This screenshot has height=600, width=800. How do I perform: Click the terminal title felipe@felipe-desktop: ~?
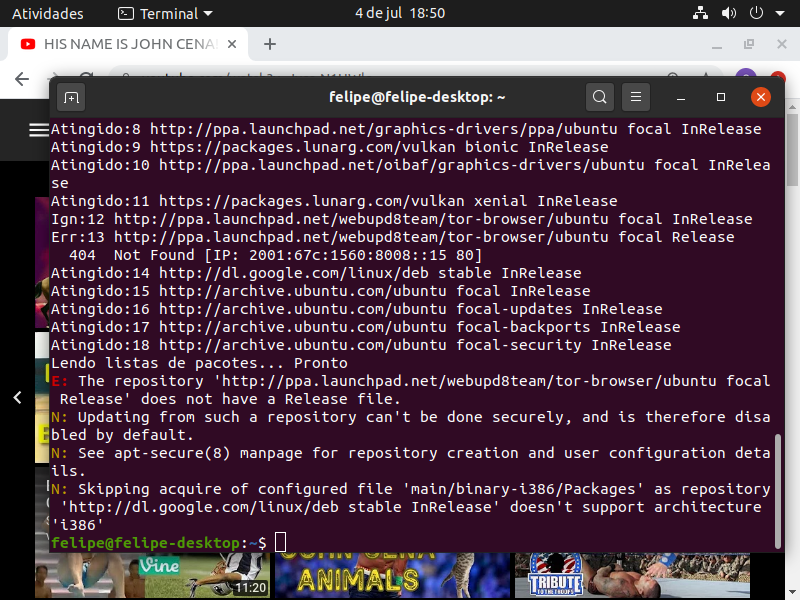[417, 97]
